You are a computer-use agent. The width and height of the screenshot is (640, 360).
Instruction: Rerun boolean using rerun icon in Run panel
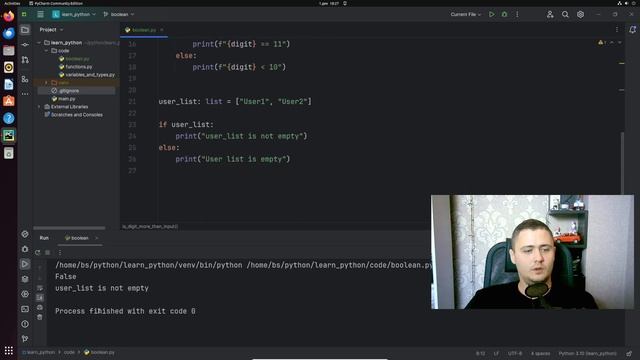click(x=38, y=252)
